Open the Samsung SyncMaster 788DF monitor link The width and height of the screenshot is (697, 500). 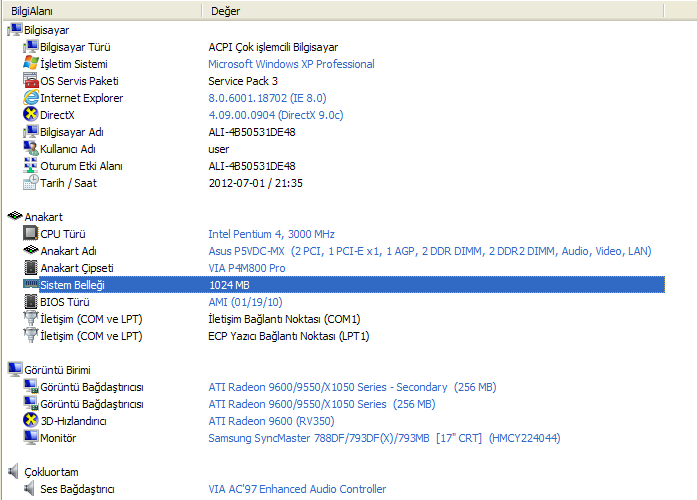(x=384, y=438)
